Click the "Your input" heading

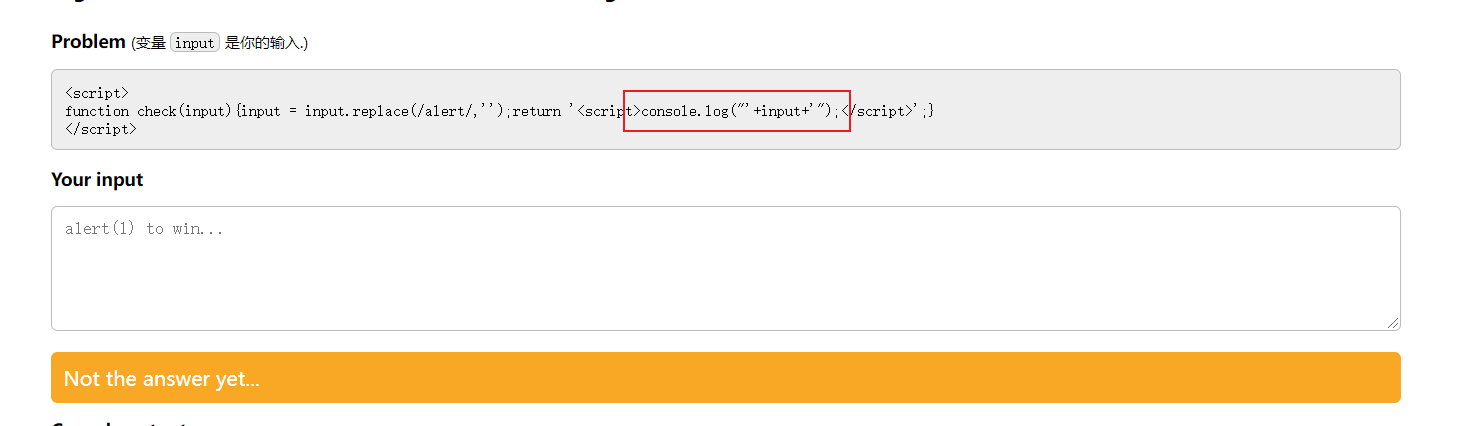click(x=97, y=180)
